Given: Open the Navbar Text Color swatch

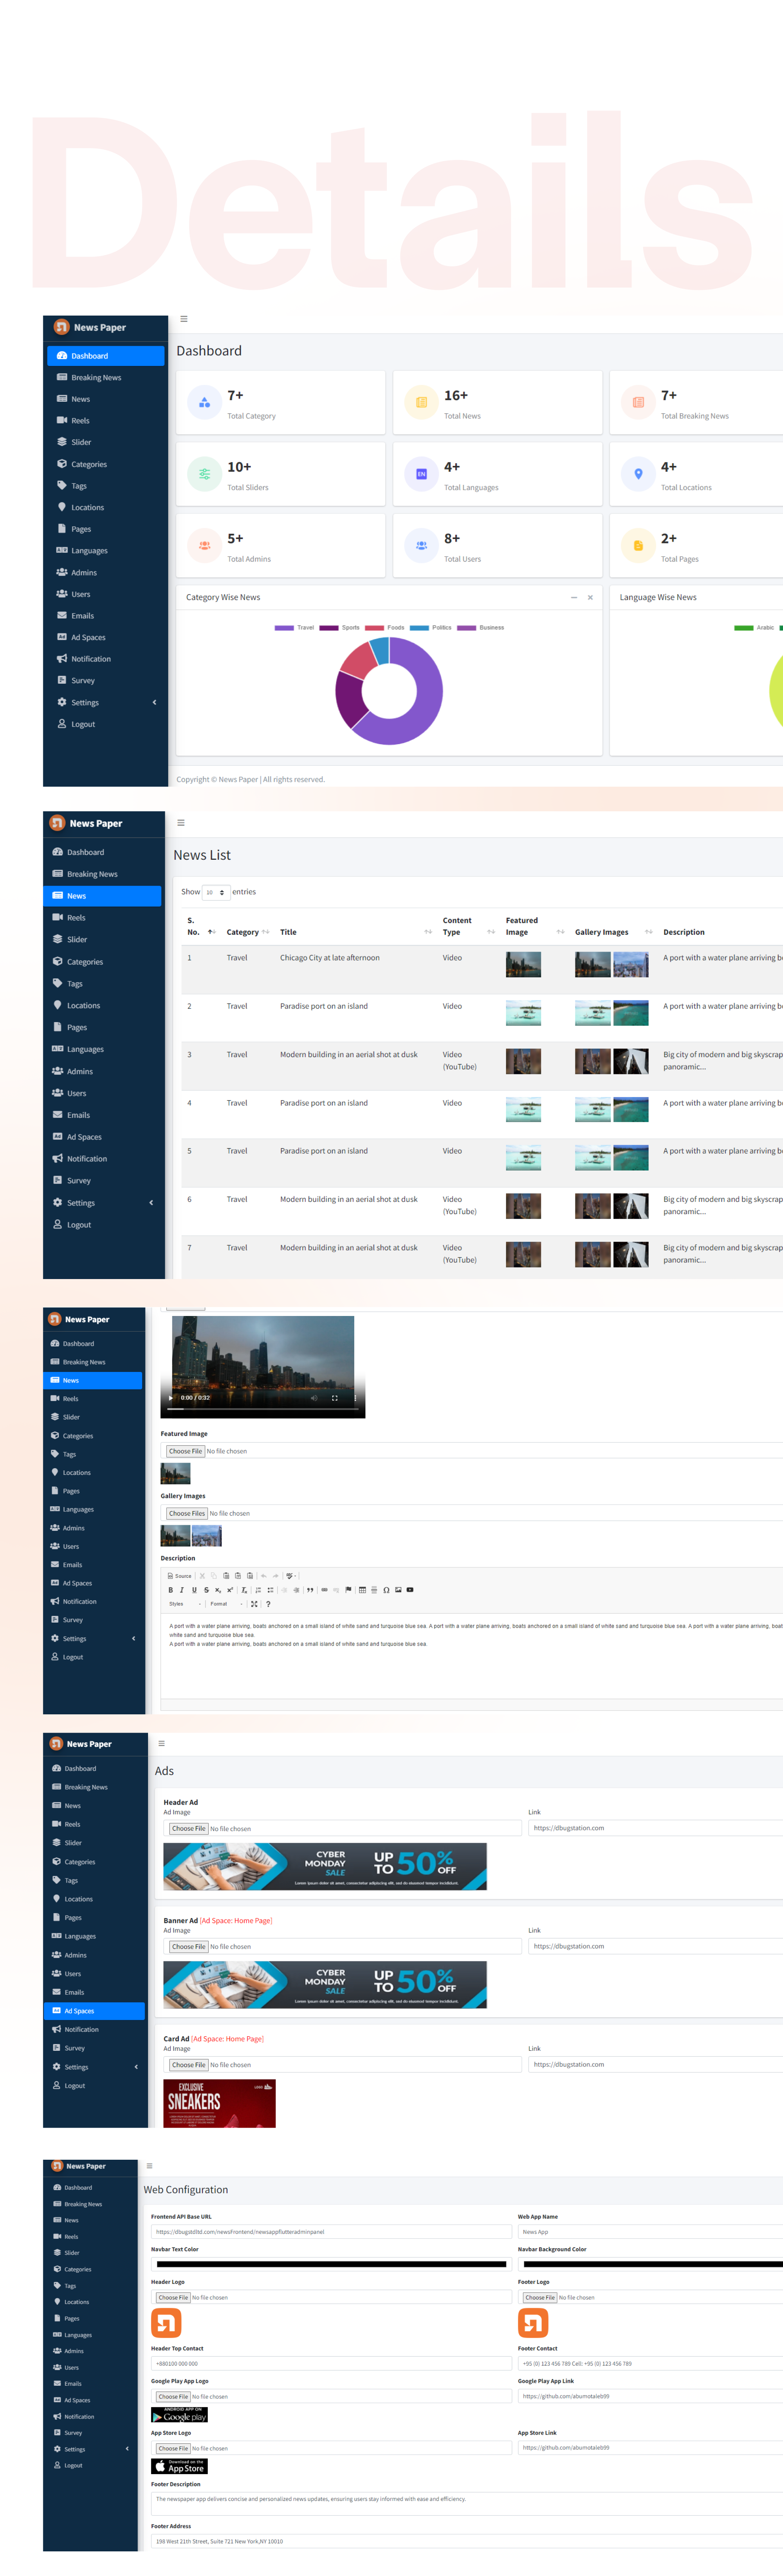Looking at the screenshot, I should coord(331,2263).
